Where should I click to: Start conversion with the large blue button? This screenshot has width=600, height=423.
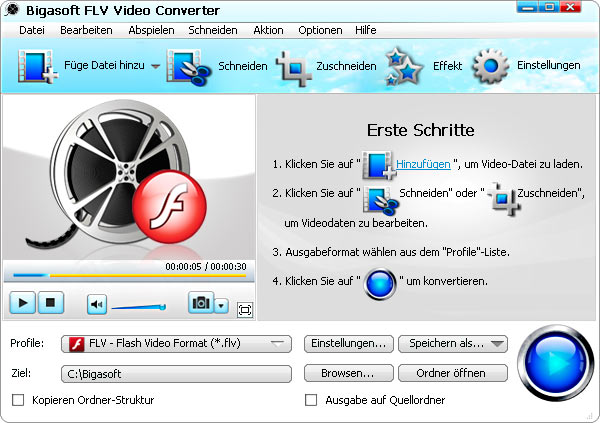[x=555, y=363]
